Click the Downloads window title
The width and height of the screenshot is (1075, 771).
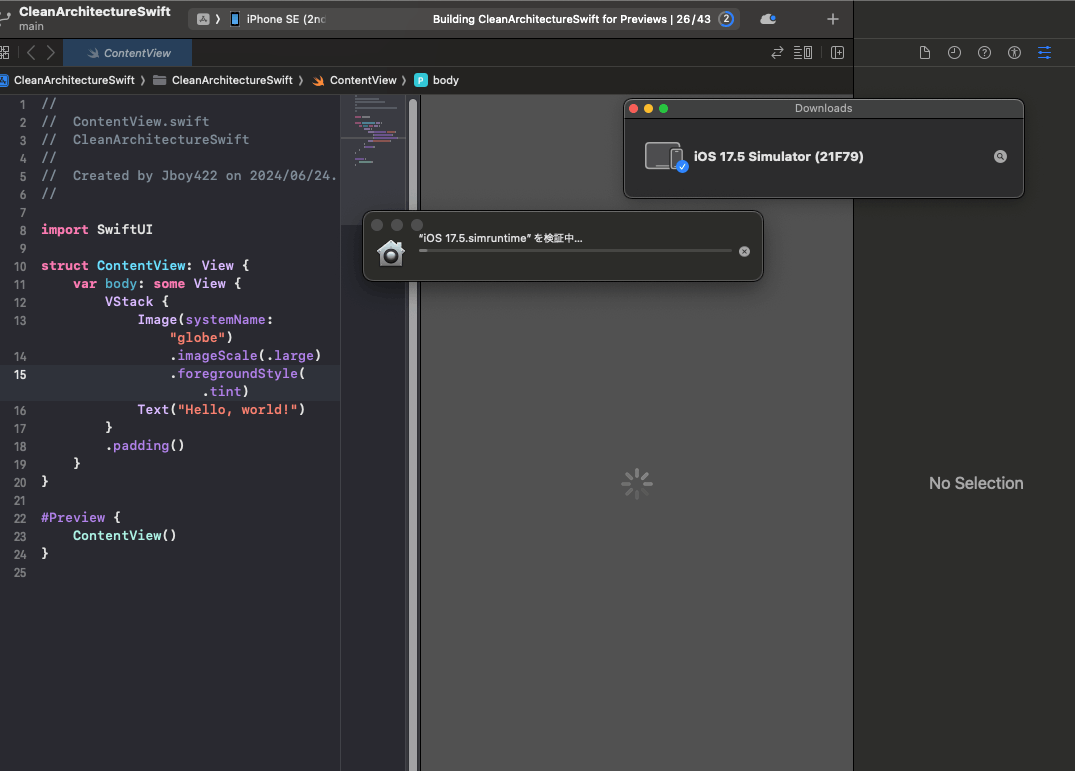click(823, 108)
